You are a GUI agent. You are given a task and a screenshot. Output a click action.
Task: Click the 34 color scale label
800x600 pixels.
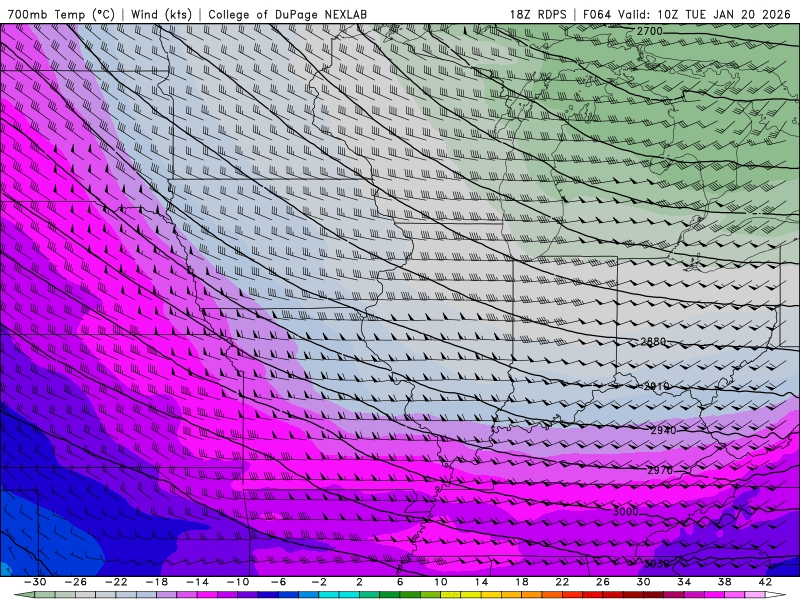coord(684,582)
